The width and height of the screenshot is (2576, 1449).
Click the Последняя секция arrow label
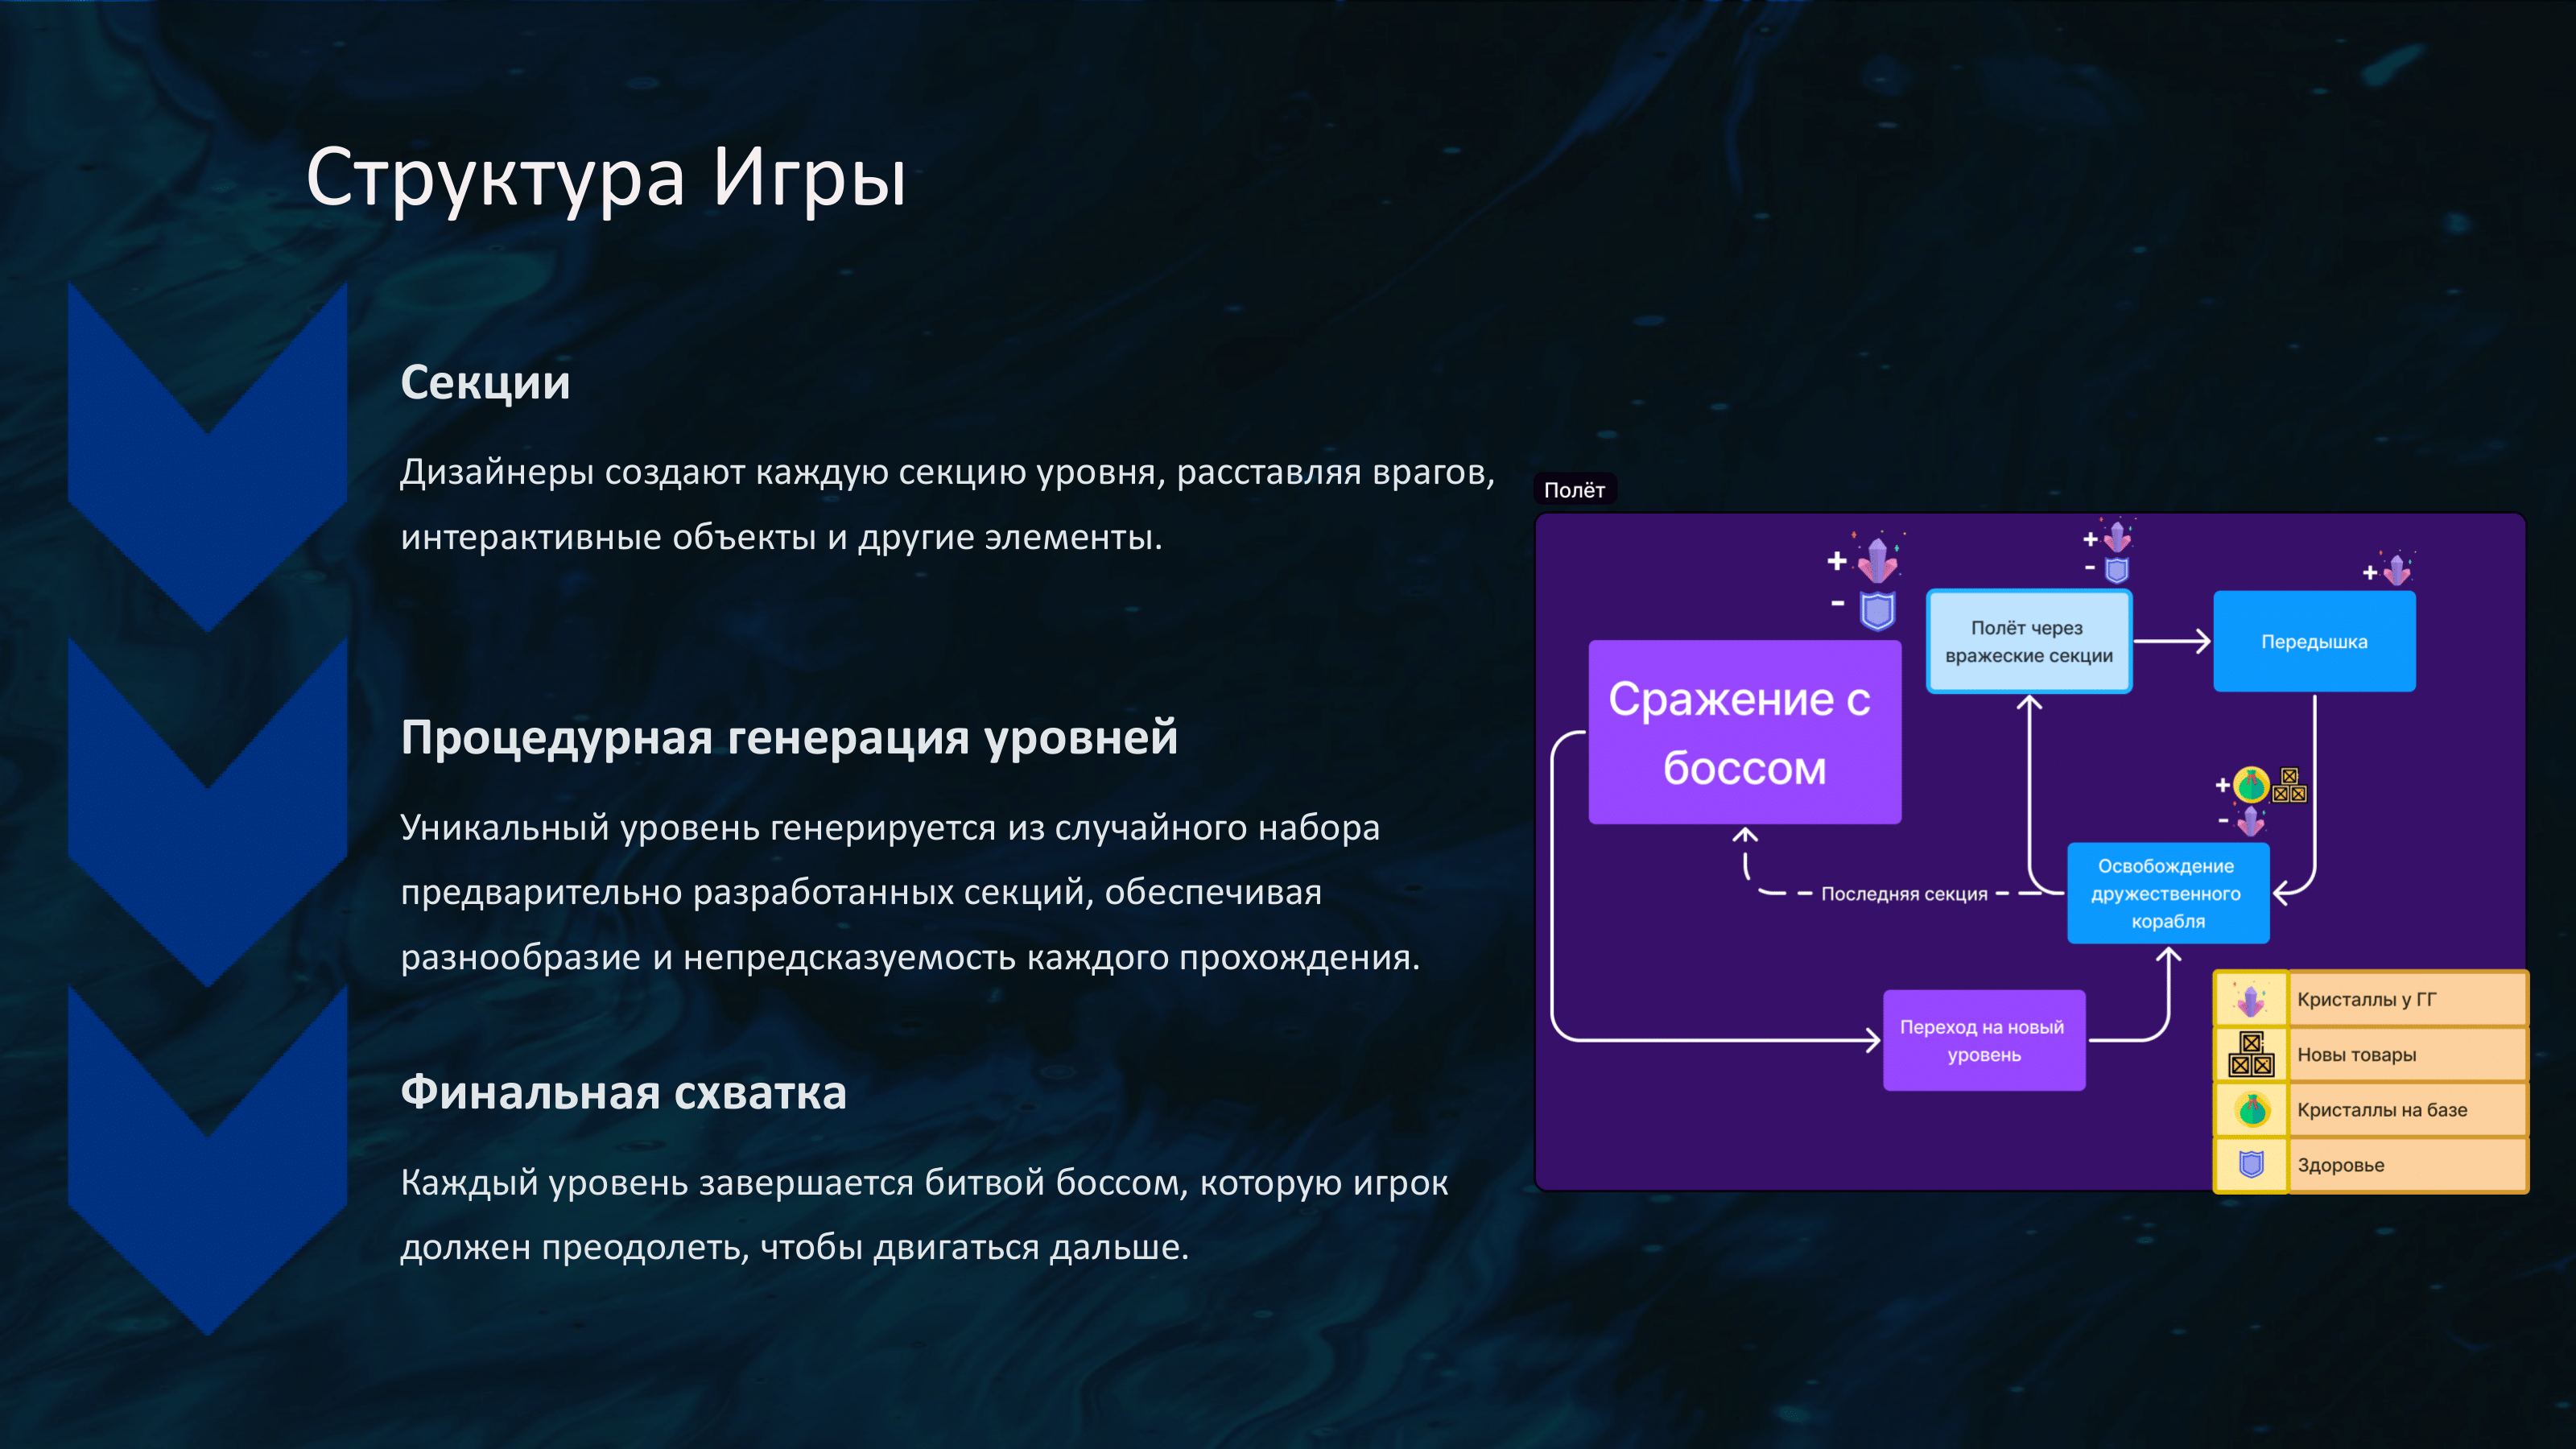pos(1903,894)
